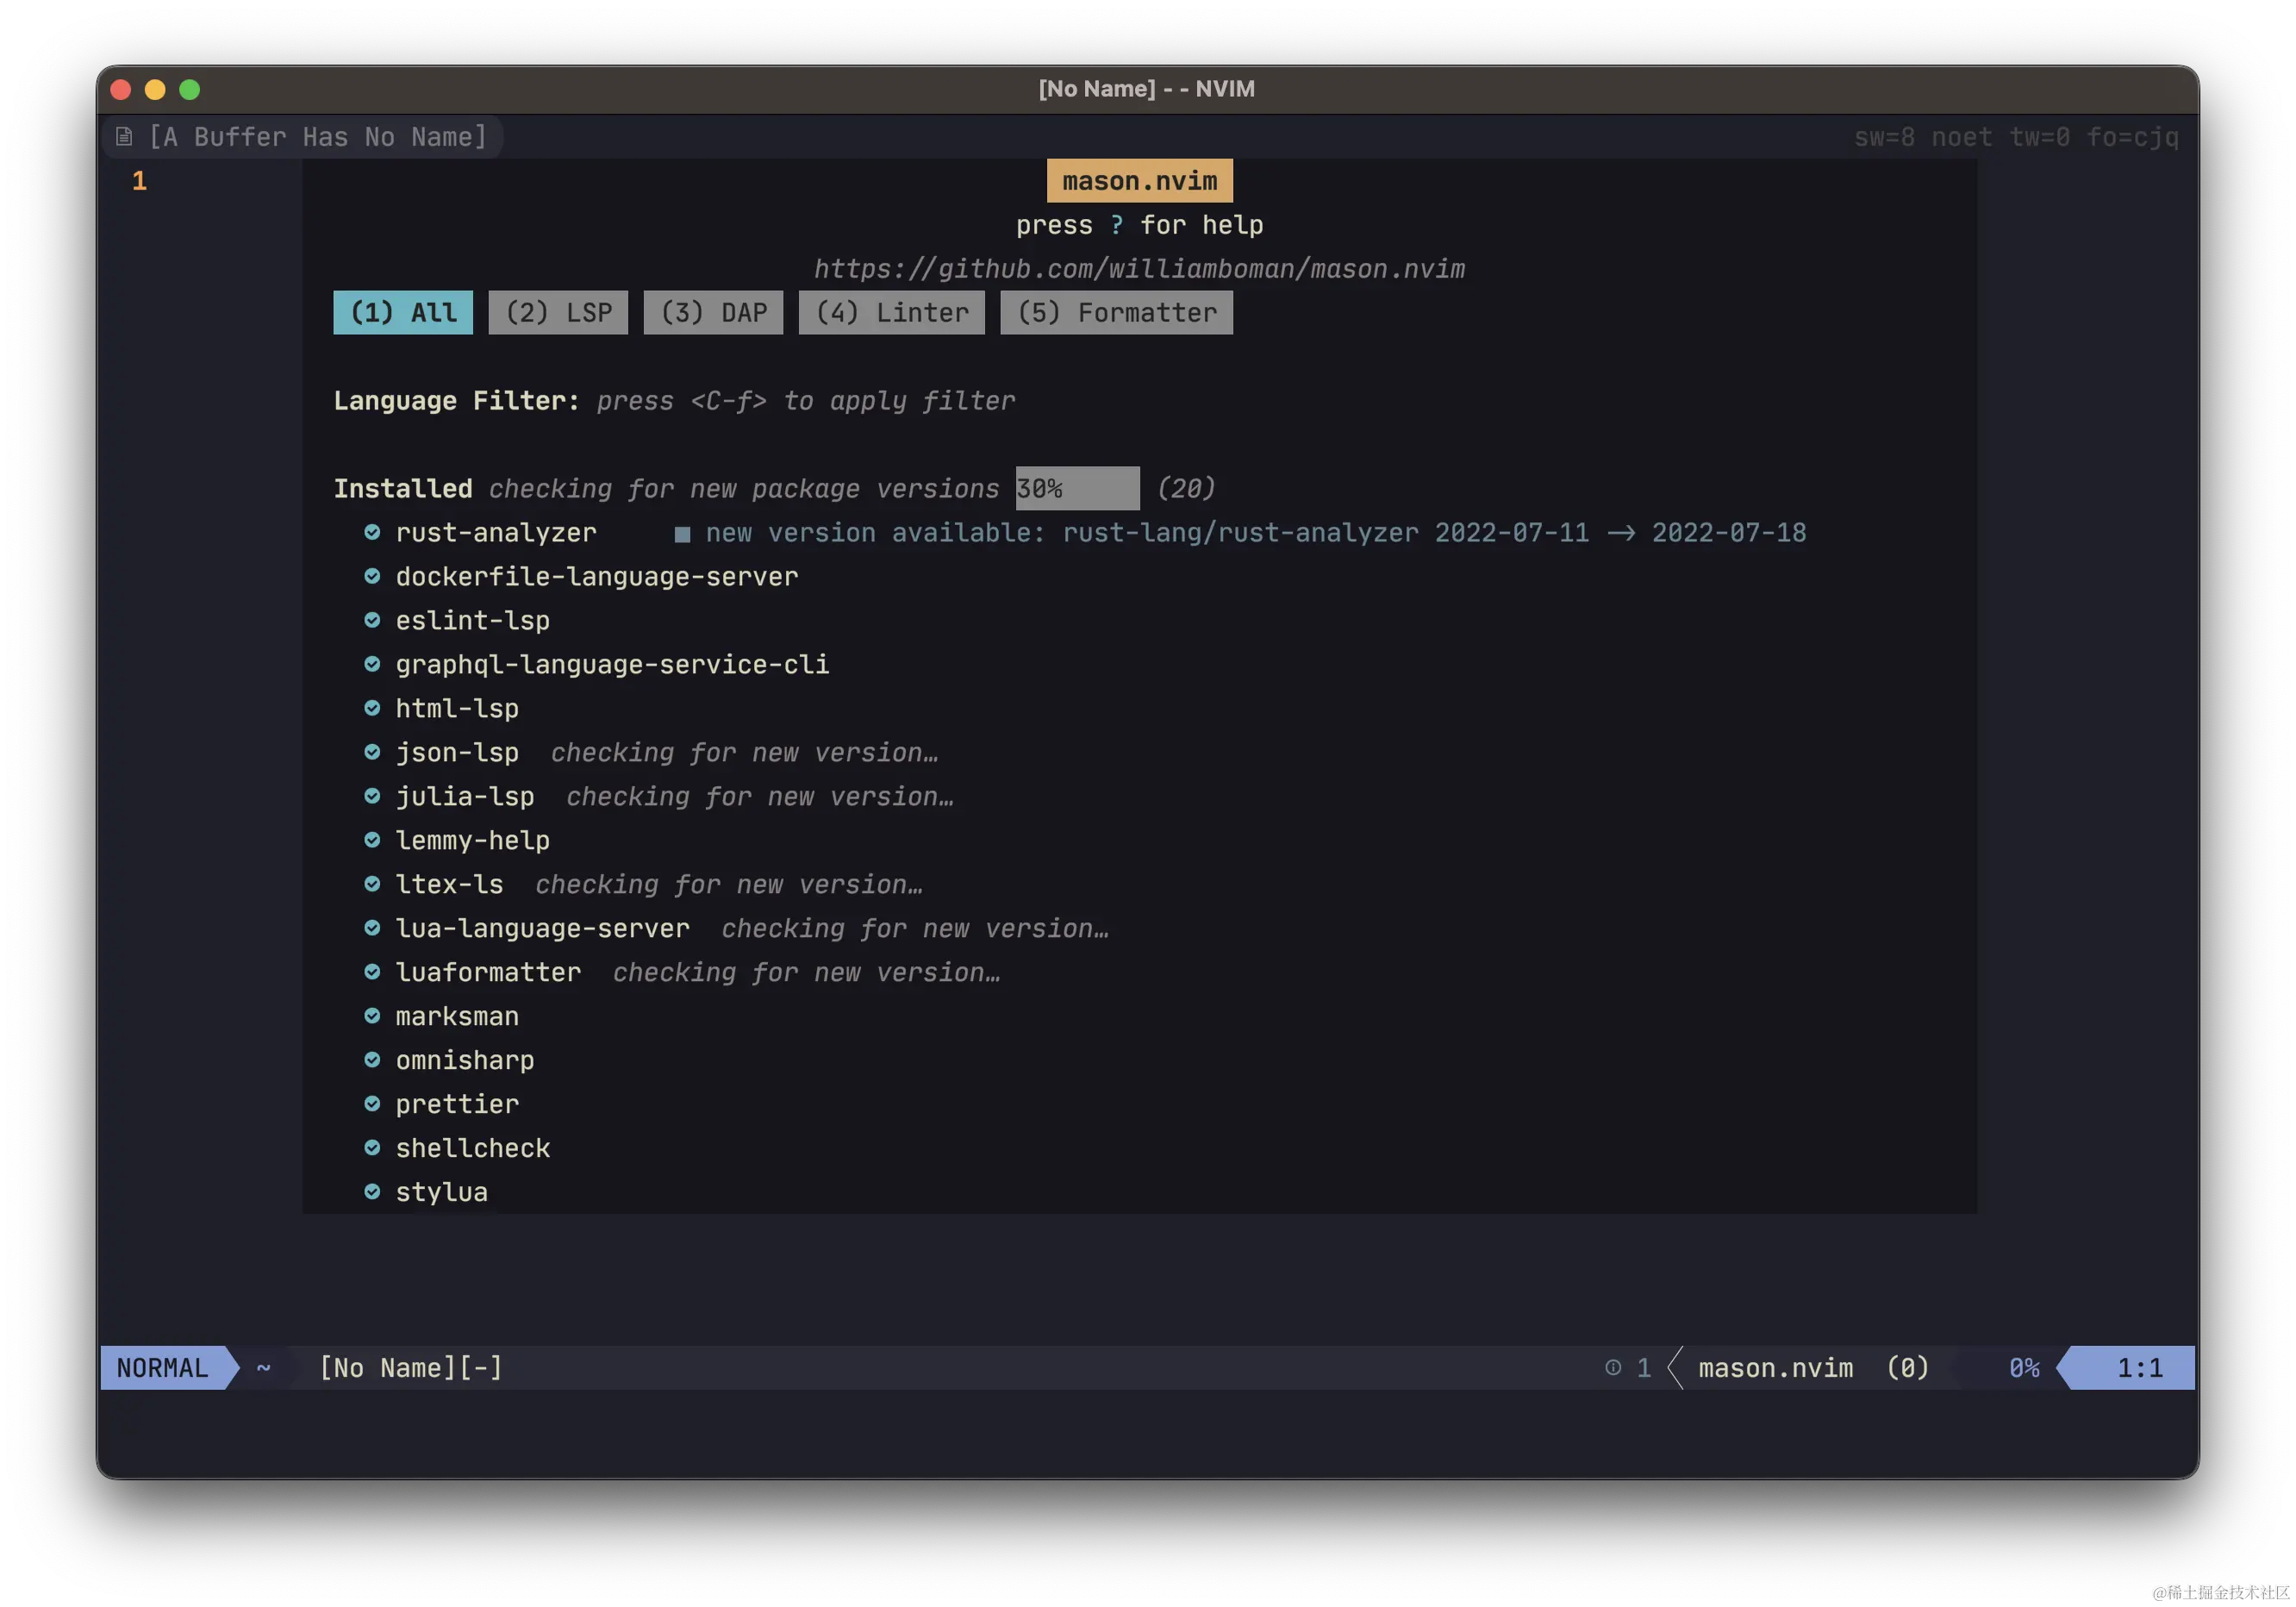Expand the lua-language-server package entry
This screenshot has width=2296, height=1607.
pyautogui.click(x=542, y=928)
